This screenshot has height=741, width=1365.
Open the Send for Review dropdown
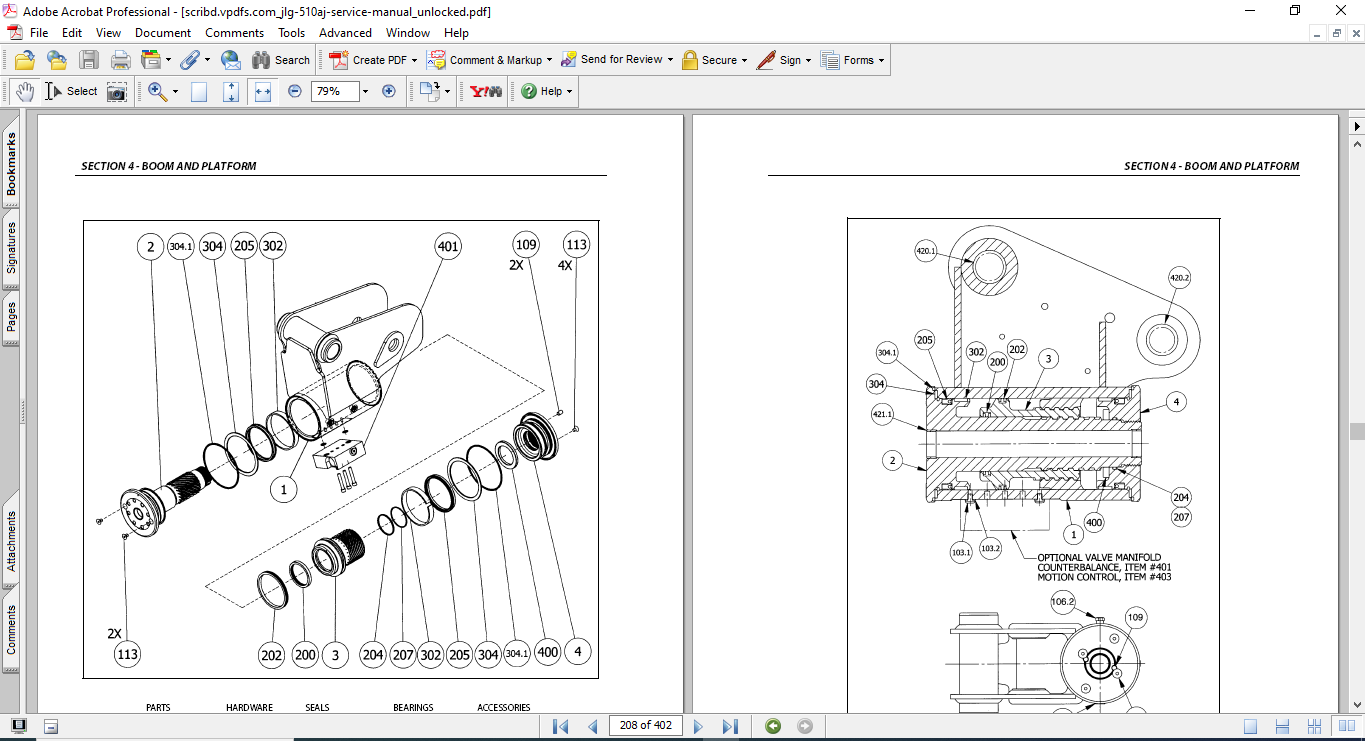tap(670, 61)
